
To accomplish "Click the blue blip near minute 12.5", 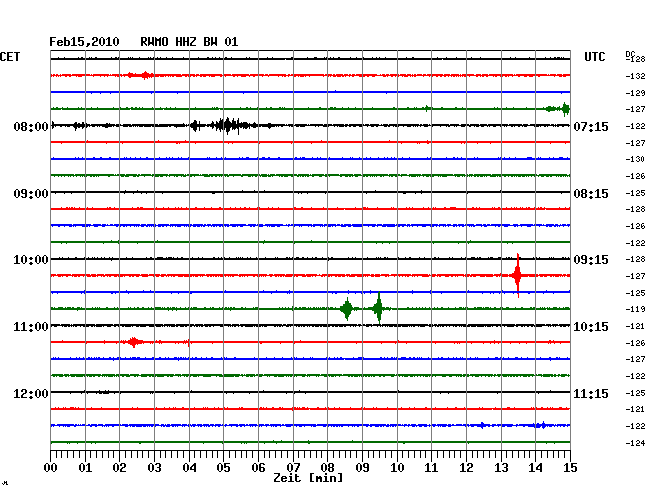I will point(482,425).
